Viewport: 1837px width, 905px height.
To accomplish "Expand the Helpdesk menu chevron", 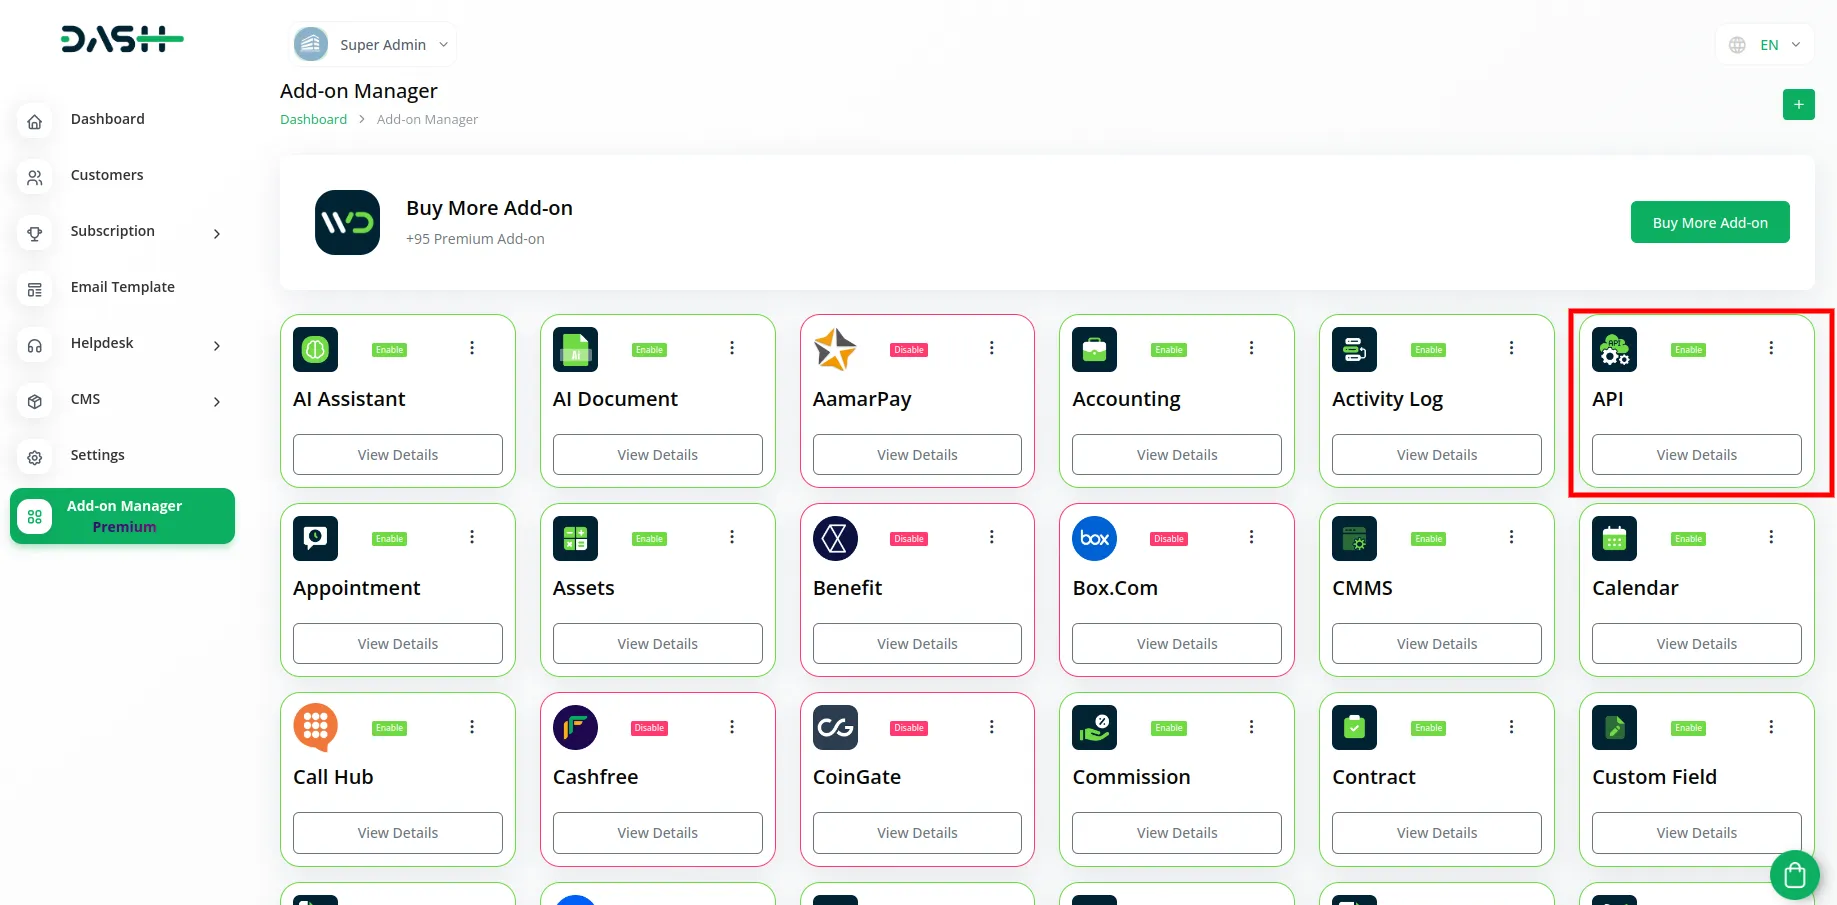I will [217, 346].
